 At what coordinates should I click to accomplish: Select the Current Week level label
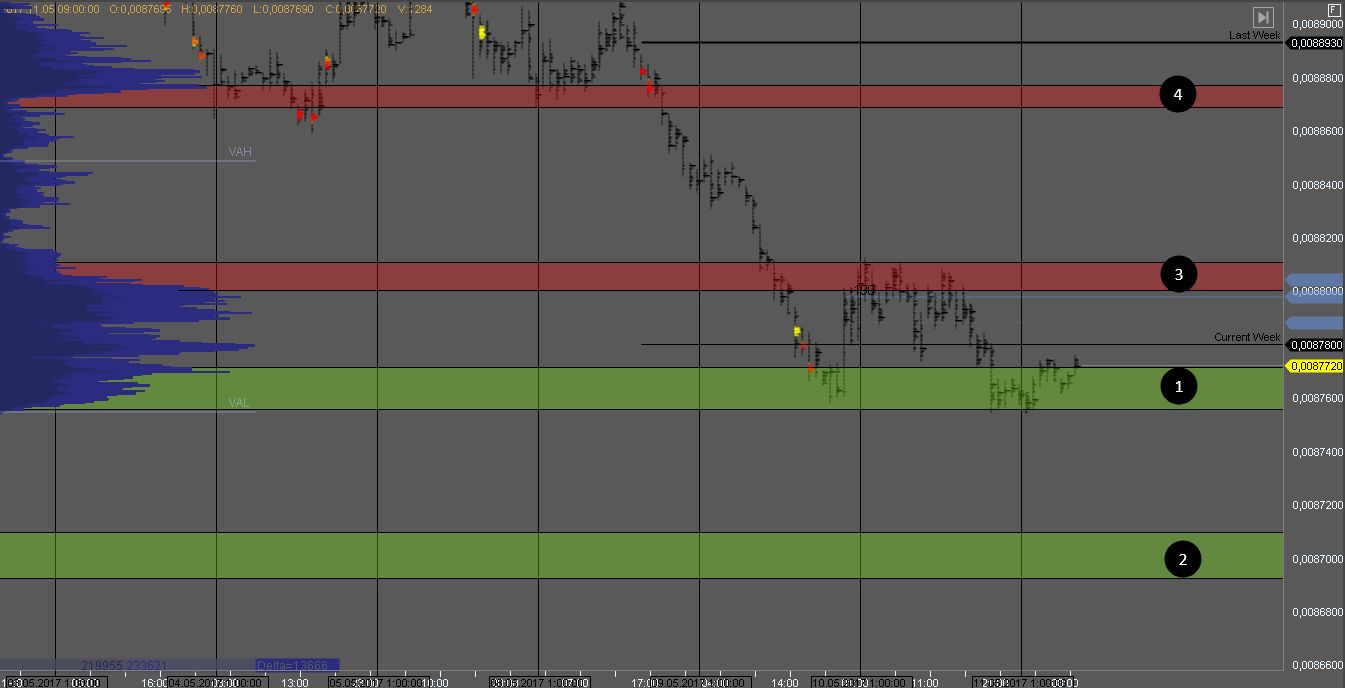tap(1246, 337)
